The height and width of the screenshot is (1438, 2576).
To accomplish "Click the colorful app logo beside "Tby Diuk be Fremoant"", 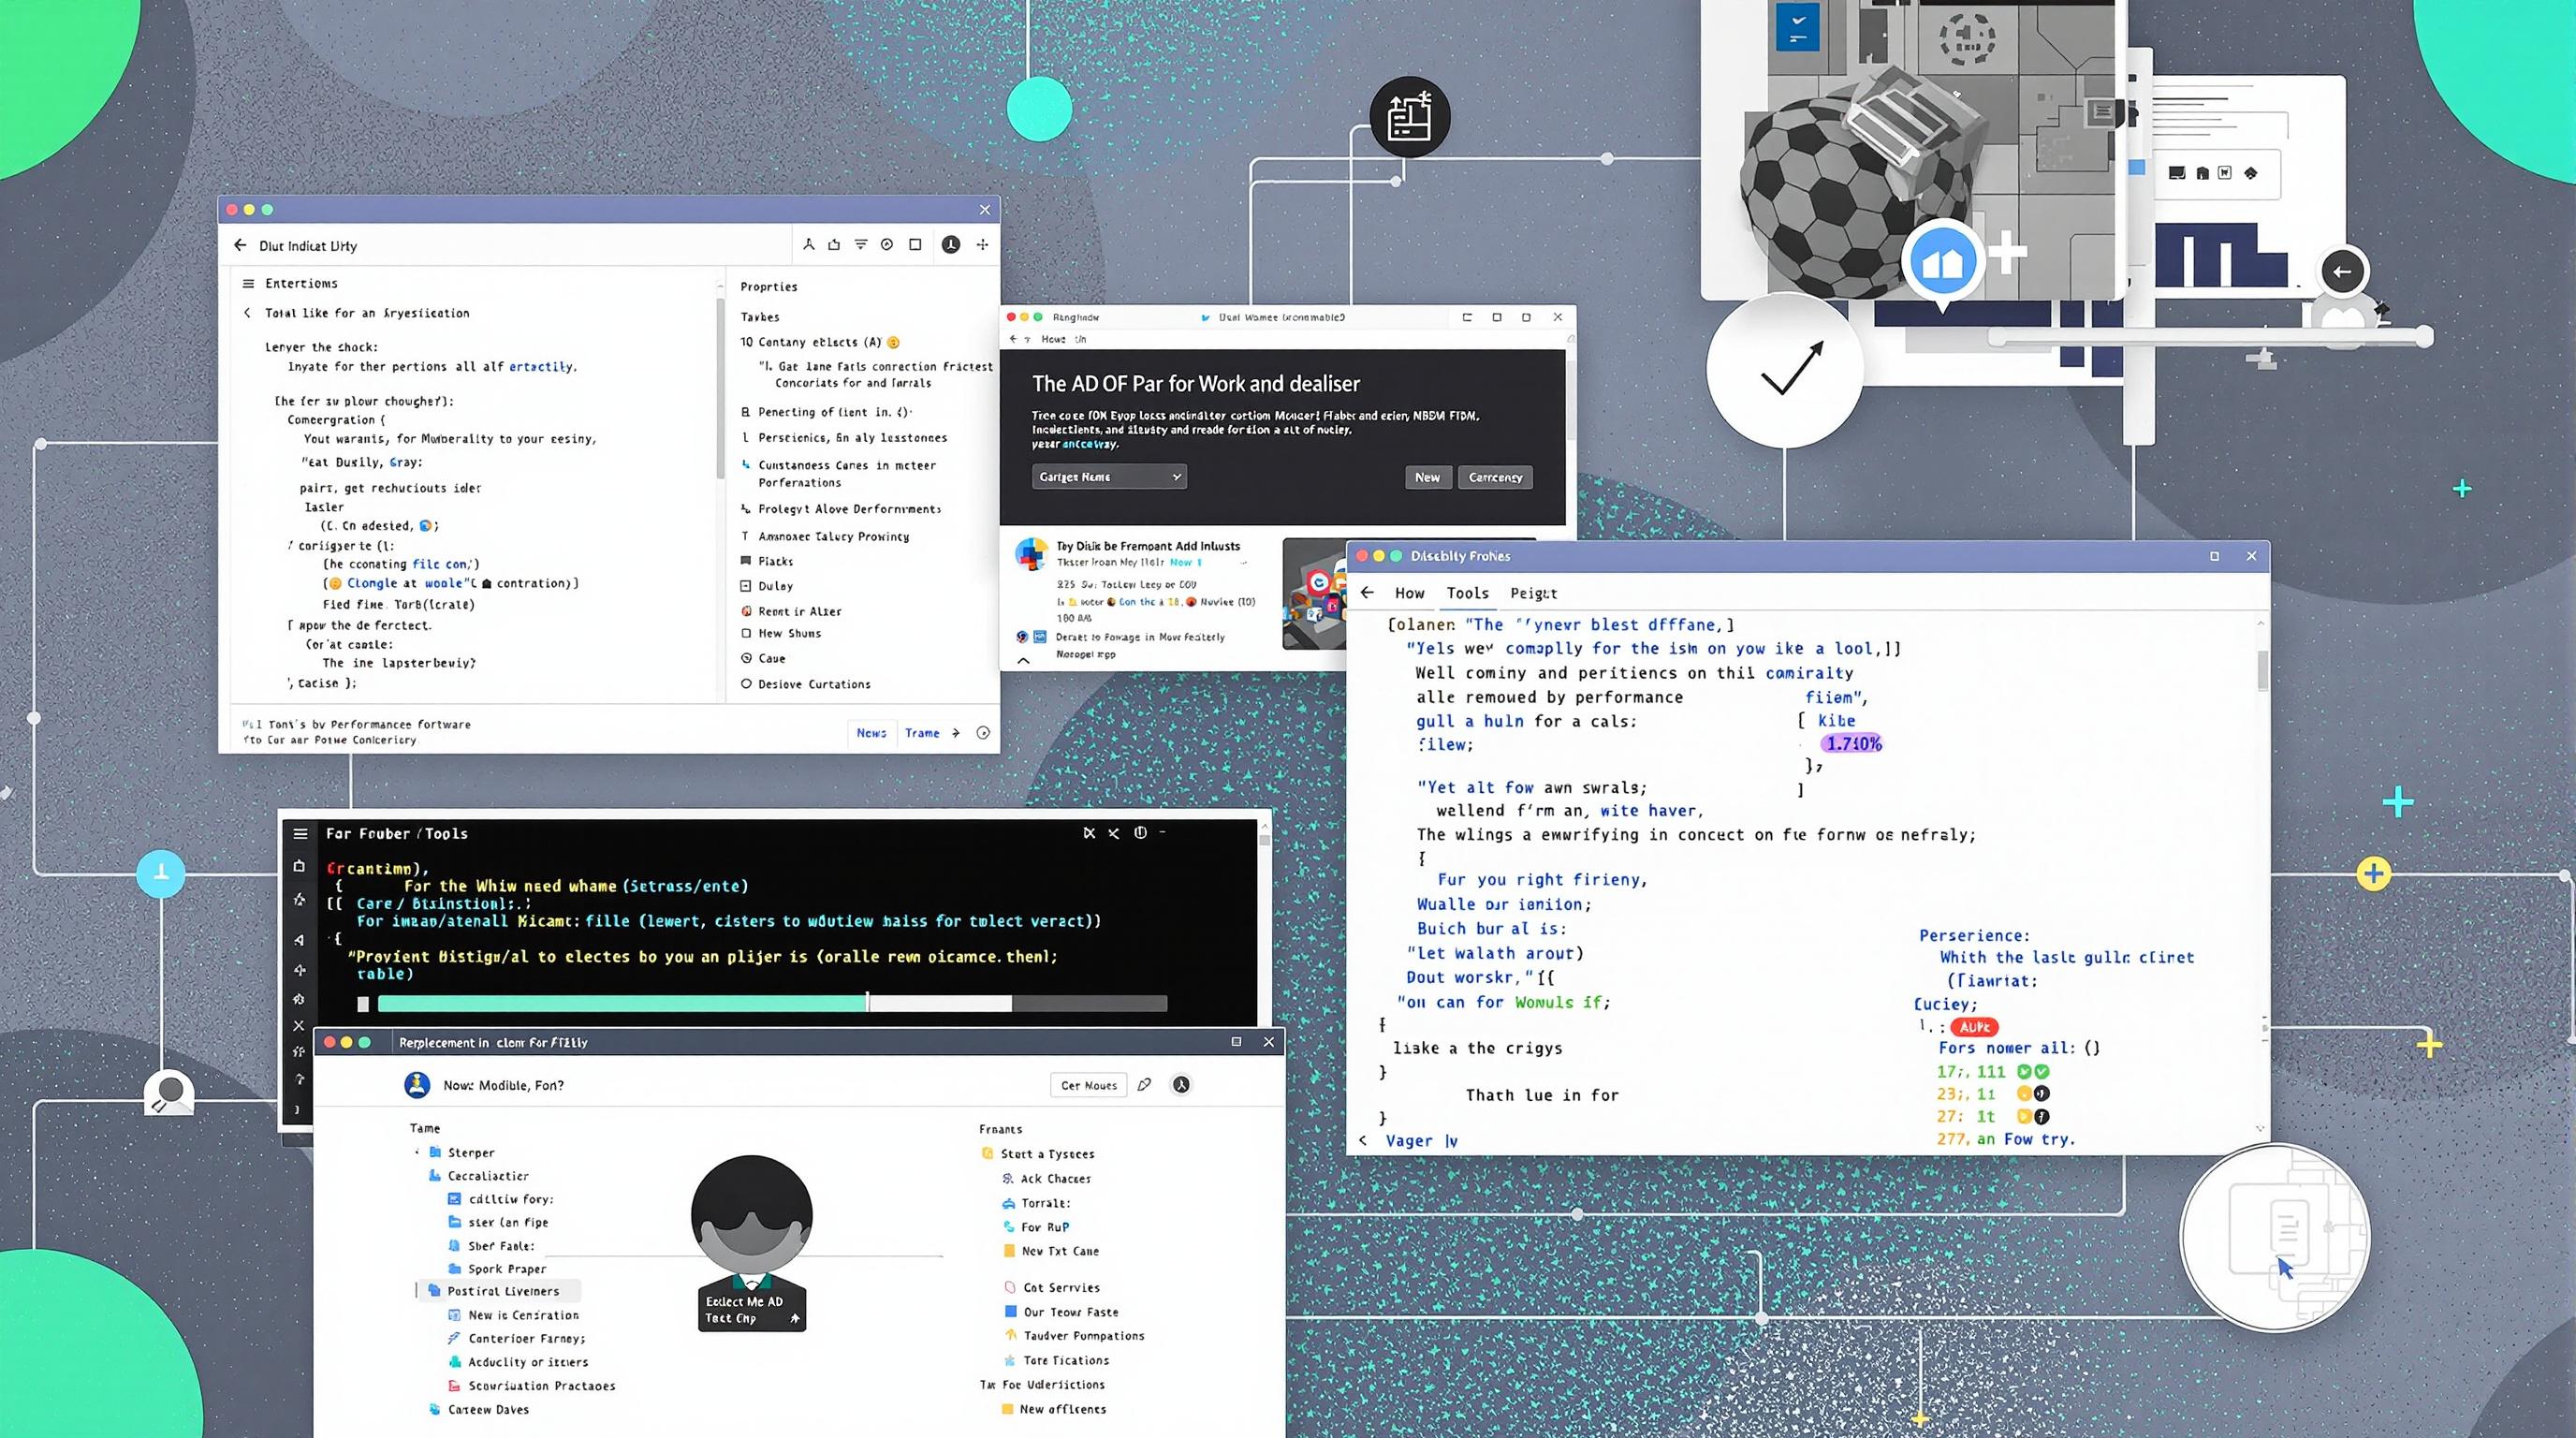I will [1031, 553].
